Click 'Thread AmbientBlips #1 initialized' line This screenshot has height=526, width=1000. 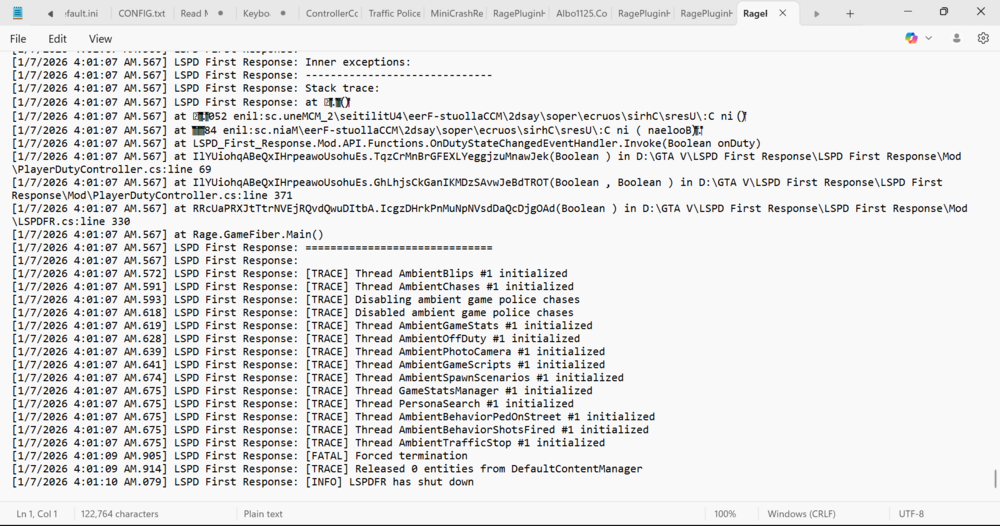(290, 274)
